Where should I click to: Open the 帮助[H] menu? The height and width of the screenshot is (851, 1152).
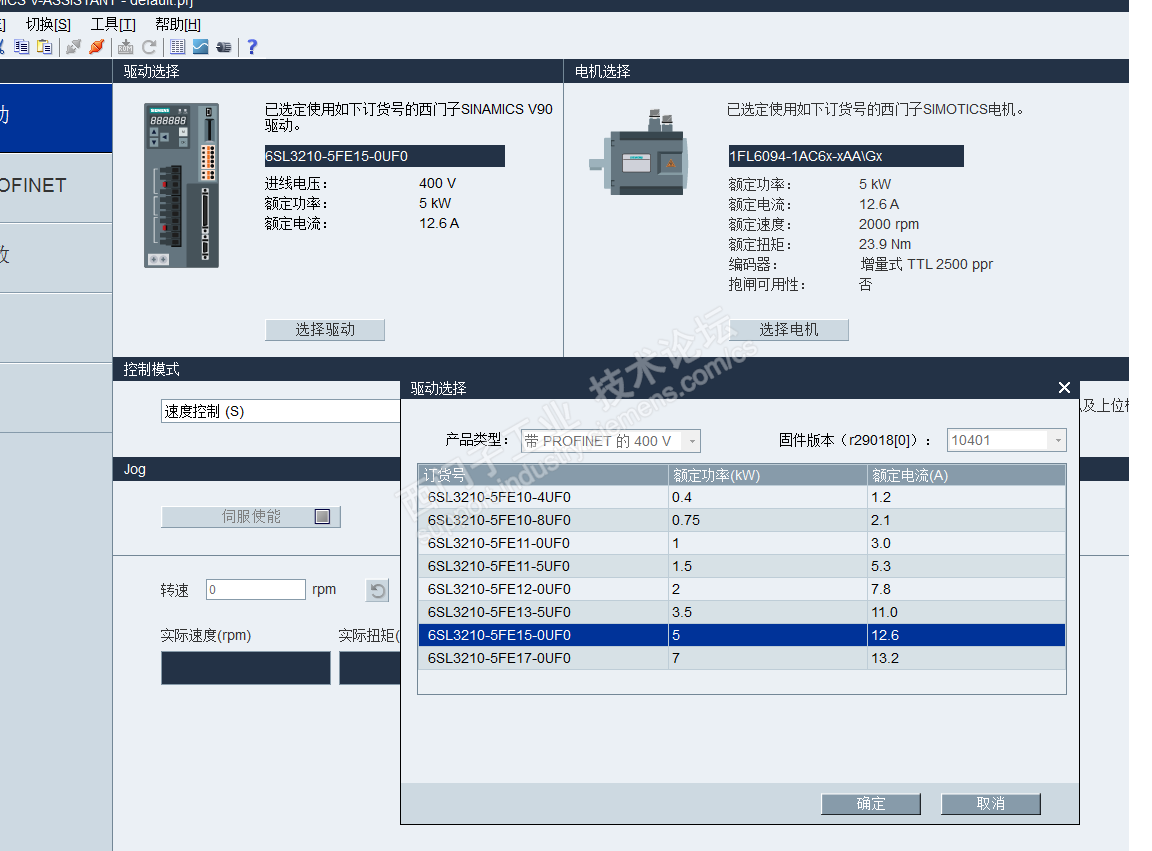(178, 24)
